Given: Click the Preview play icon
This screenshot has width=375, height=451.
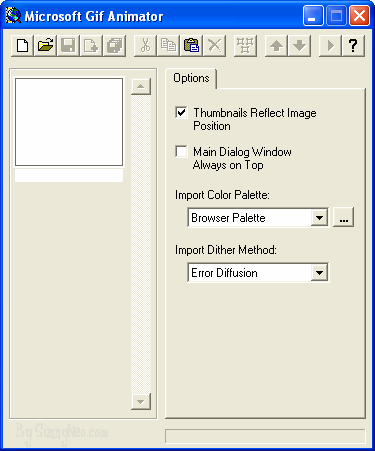Looking at the screenshot, I should [x=330, y=45].
